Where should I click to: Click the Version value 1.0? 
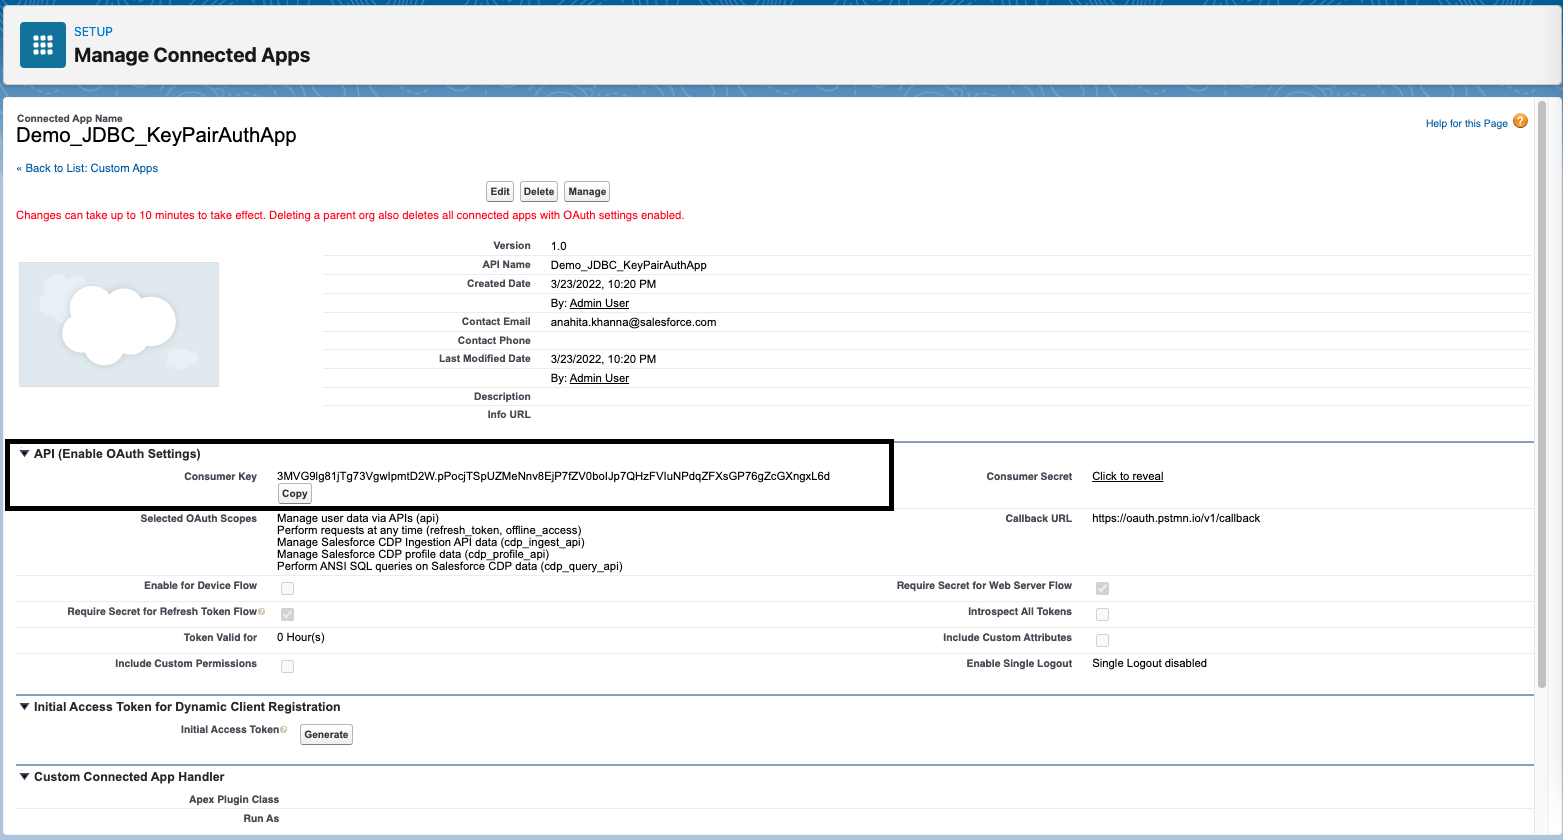pos(559,246)
